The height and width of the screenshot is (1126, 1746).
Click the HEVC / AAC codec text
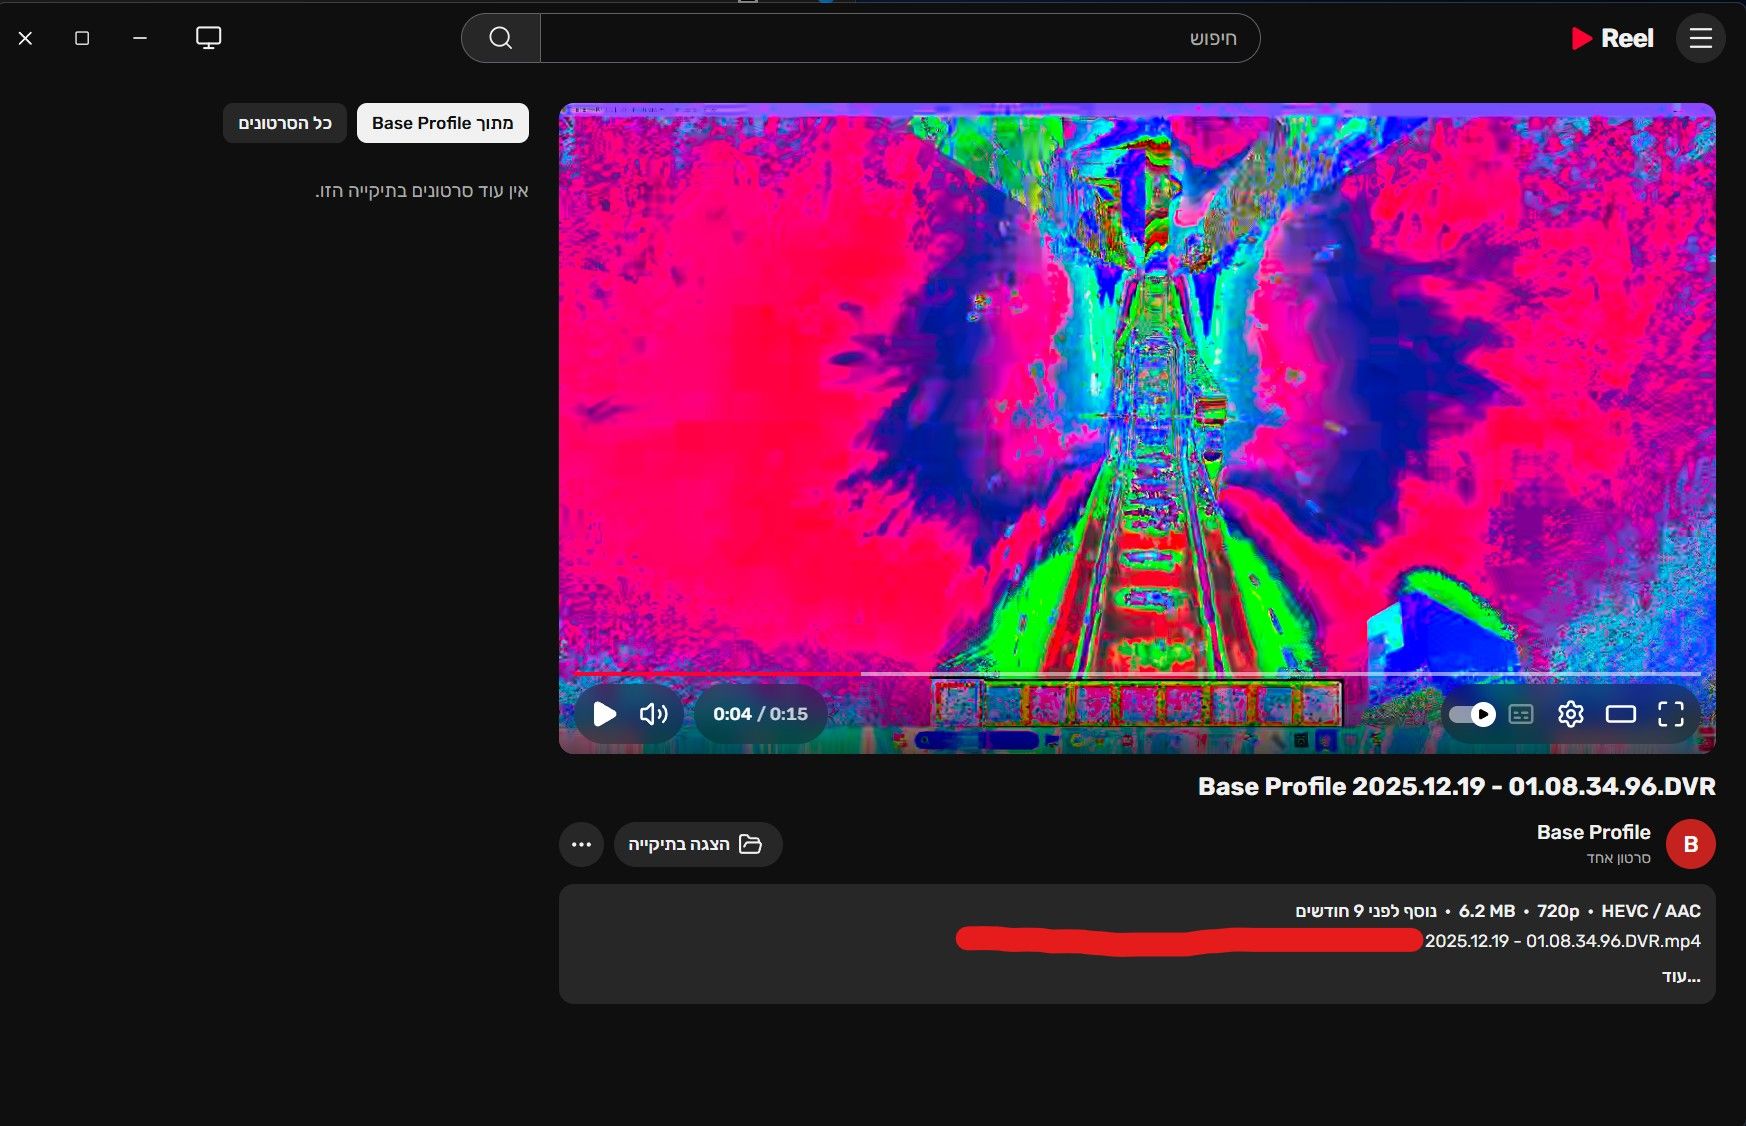(1651, 911)
